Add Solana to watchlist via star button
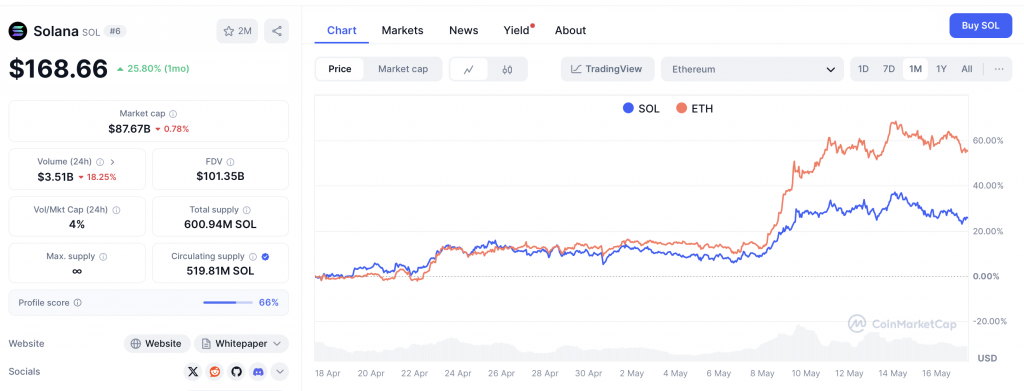The height and width of the screenshot is (391, 1024). (237, 31)
